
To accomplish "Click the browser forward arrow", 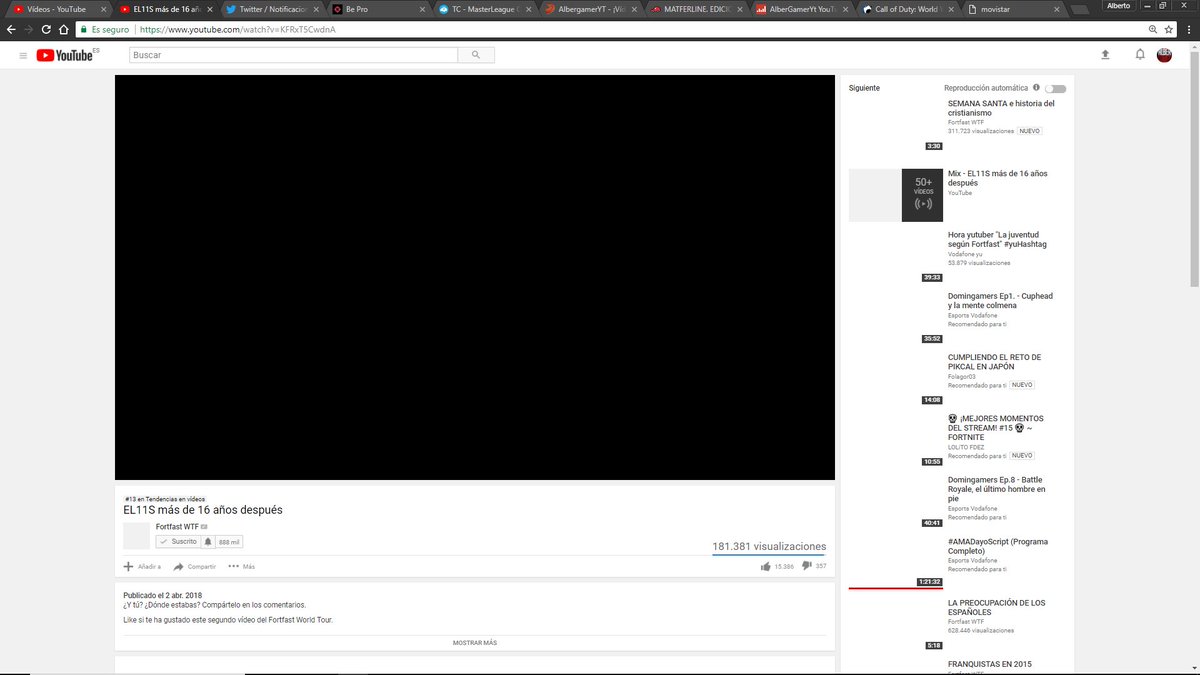I will click(28, 29).
